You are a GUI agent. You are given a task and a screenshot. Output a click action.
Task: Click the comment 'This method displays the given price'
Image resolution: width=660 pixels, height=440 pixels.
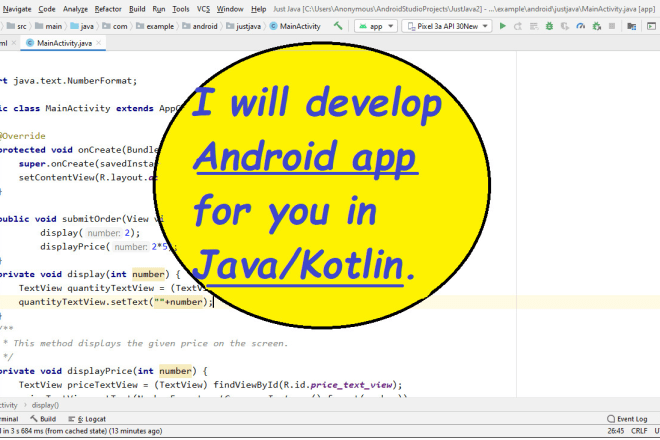pyautogui.click(x=150, y=343)
